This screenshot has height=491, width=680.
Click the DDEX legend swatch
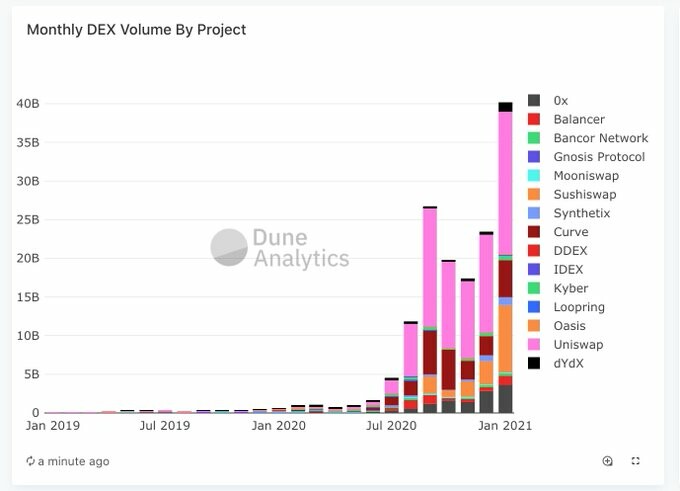click(x=534, y=251)
